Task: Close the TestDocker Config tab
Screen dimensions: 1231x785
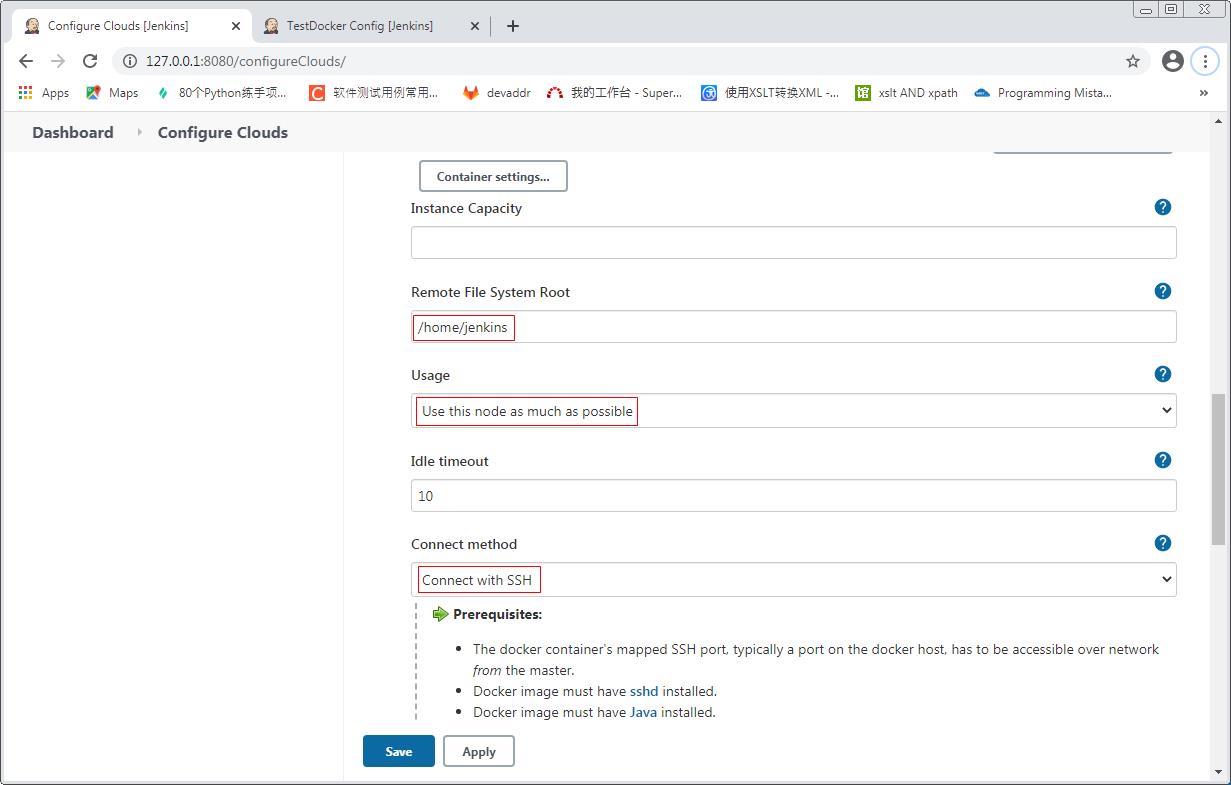Action: pos(475,26)
